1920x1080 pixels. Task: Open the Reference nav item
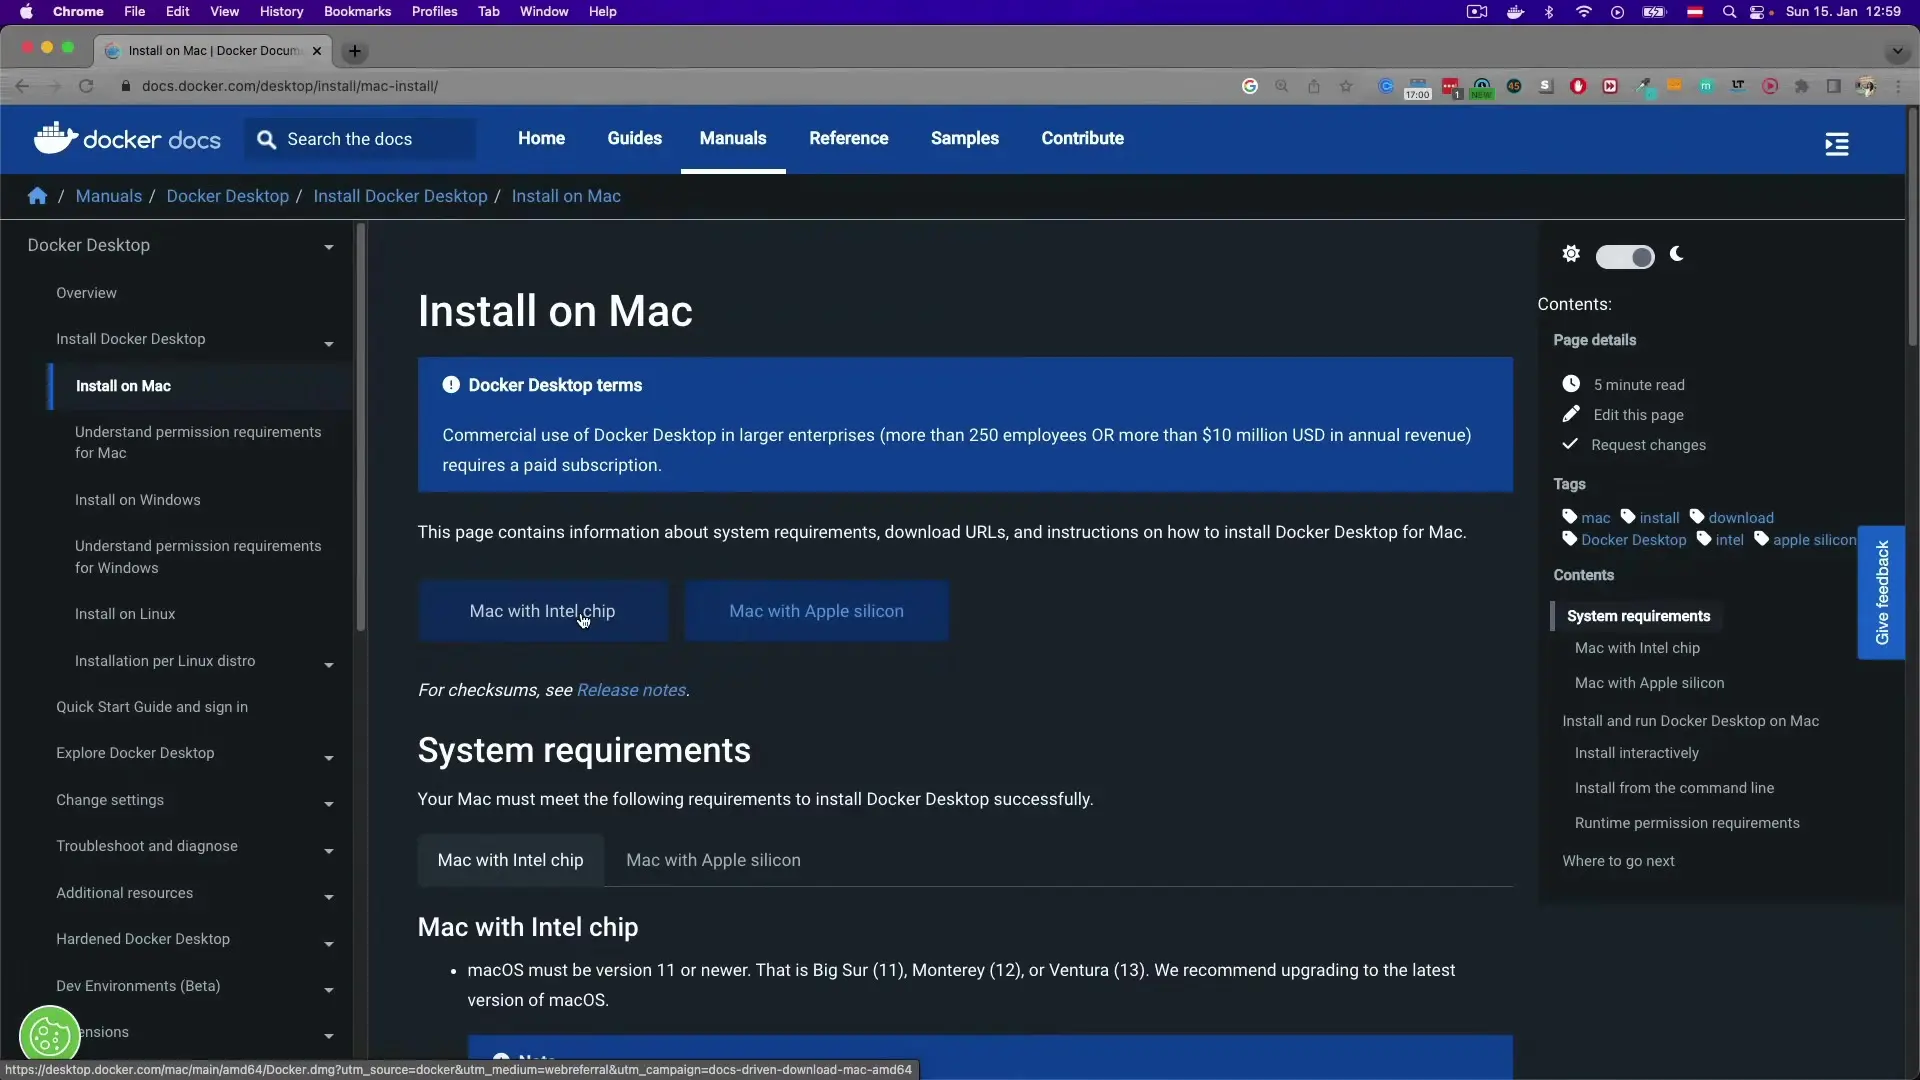click(x=848, y=139)
